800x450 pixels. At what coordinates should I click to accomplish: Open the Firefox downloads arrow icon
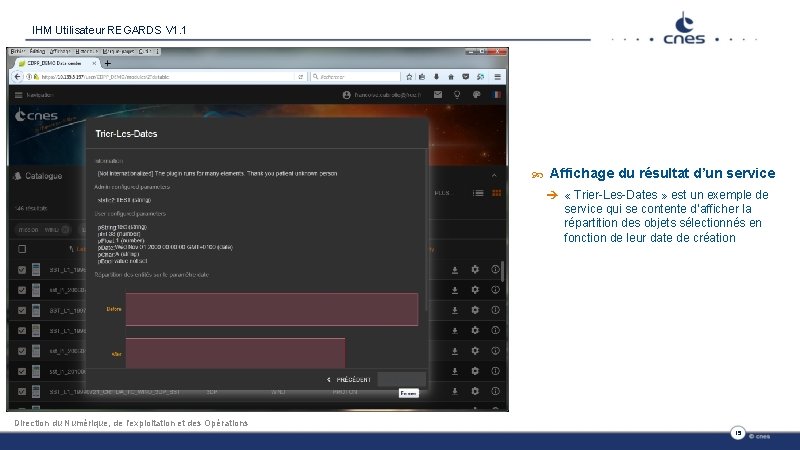(436, 77)
